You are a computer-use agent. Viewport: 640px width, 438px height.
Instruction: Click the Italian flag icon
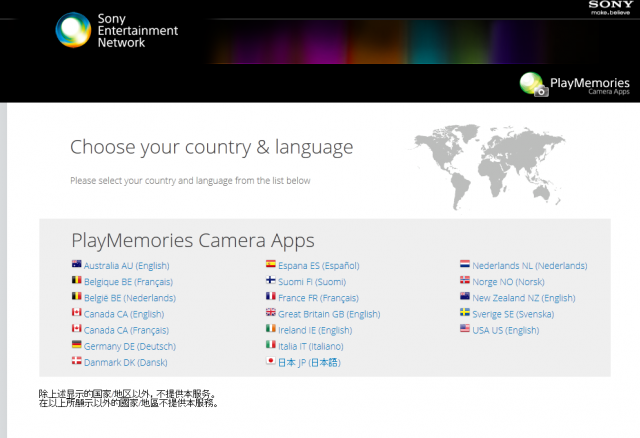click(x=271, y=345)
